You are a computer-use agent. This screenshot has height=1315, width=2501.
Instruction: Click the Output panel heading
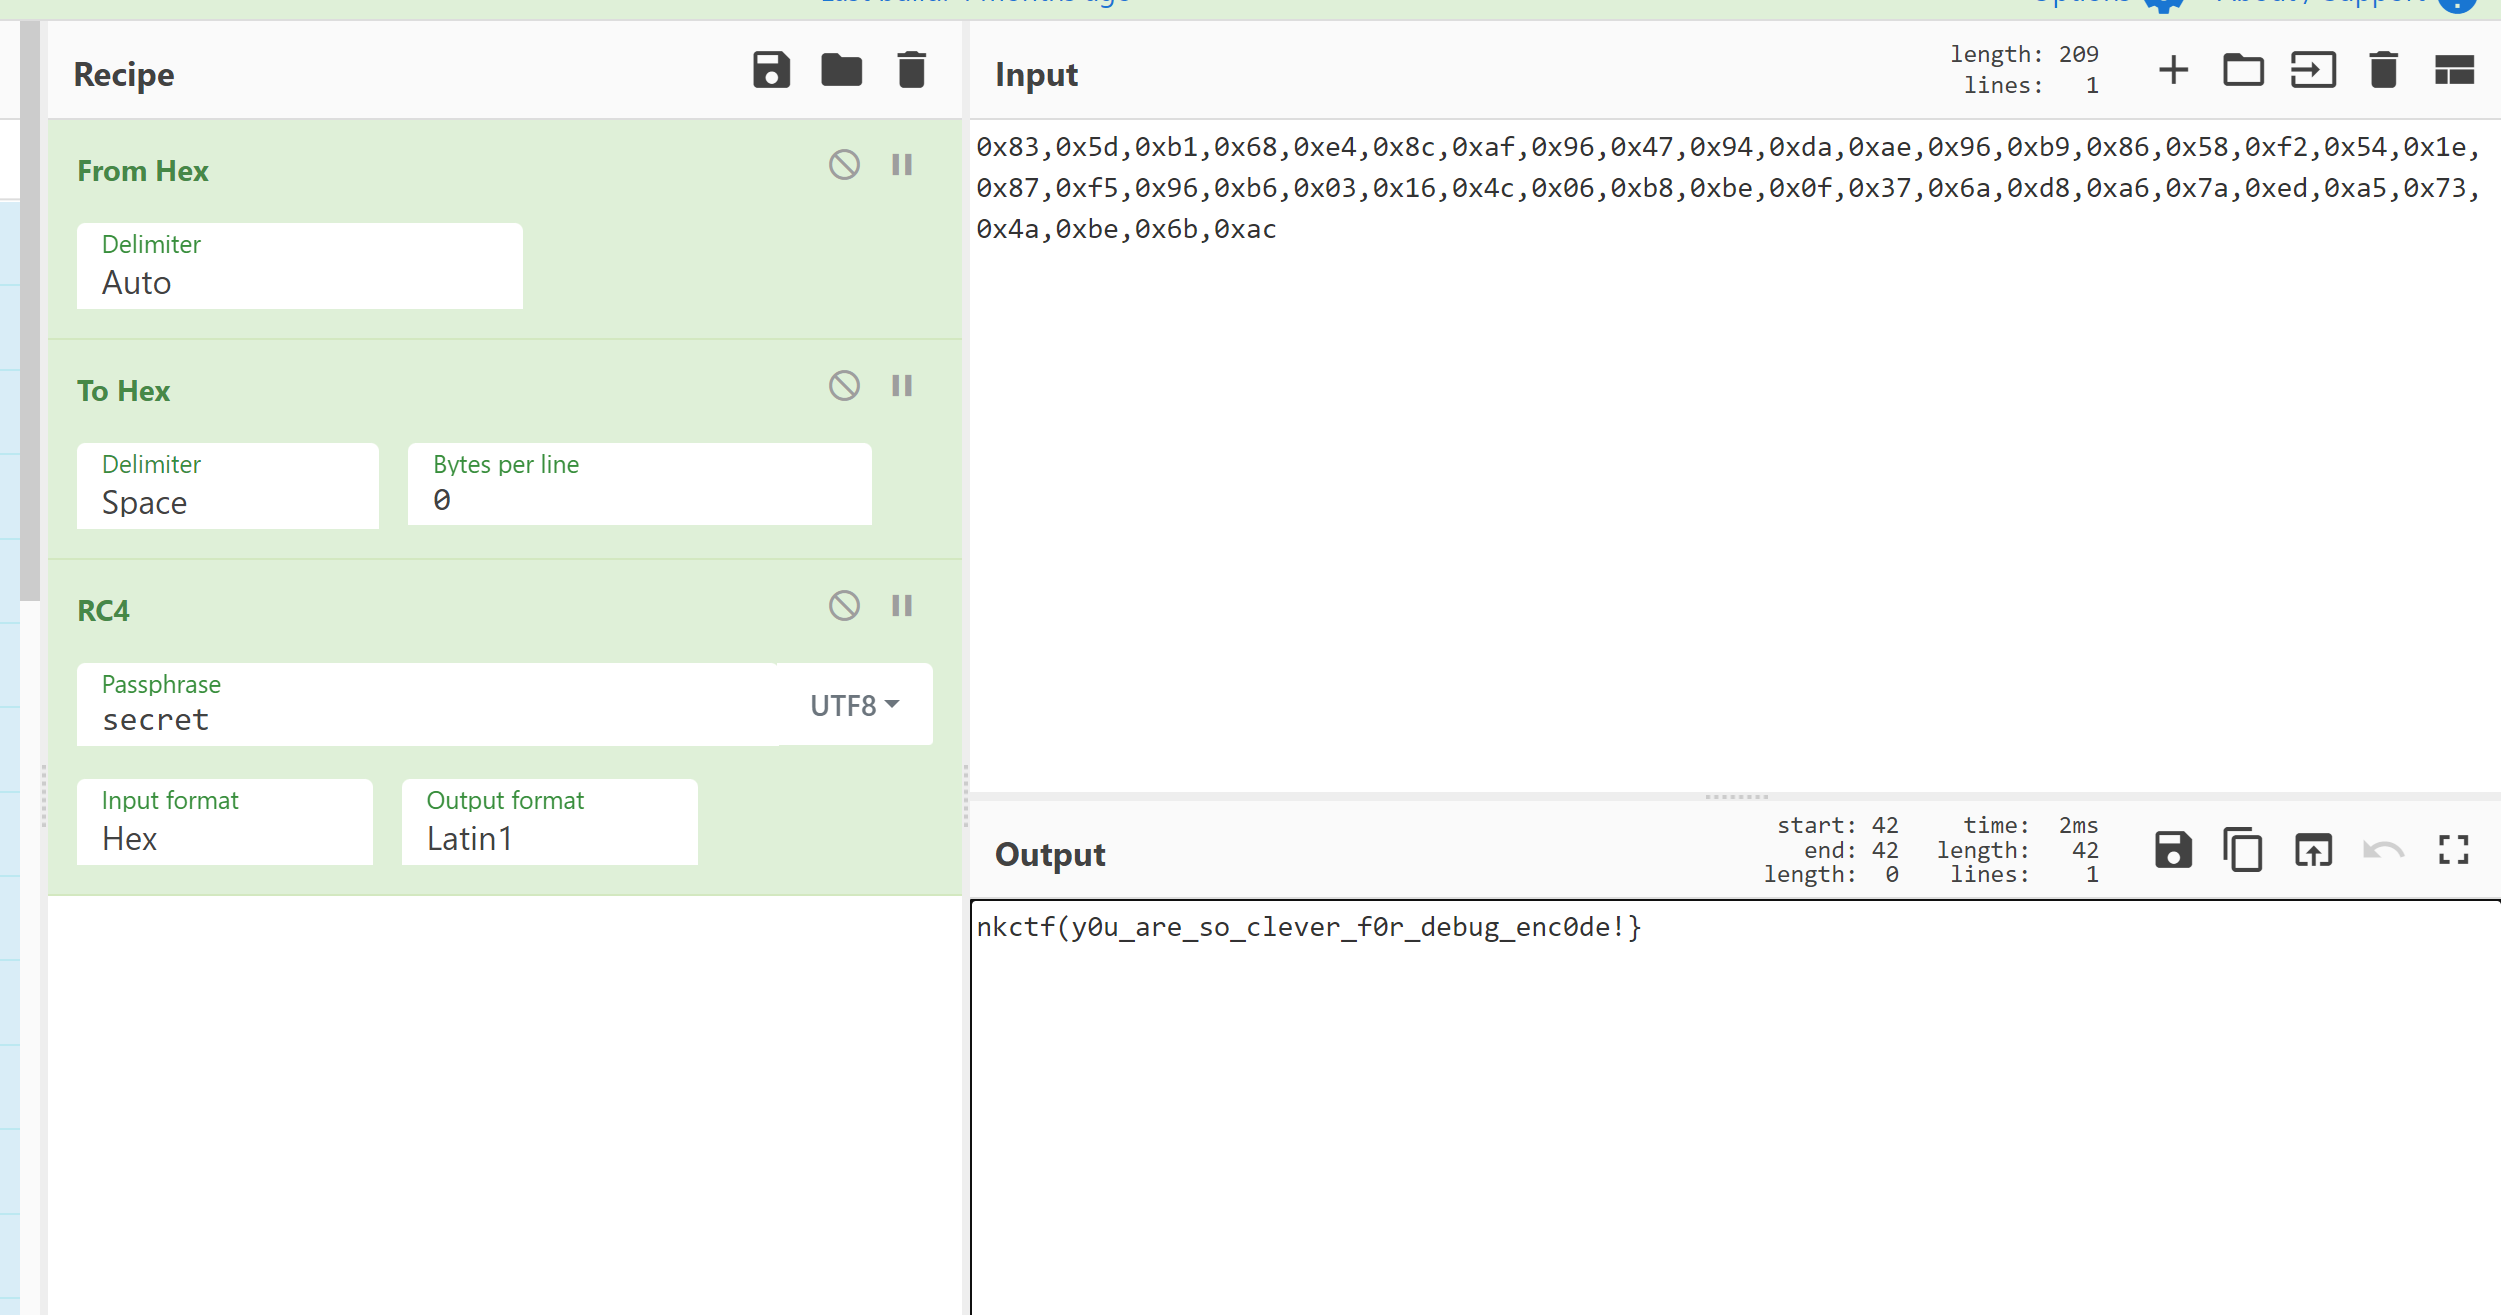(1050, 854)
